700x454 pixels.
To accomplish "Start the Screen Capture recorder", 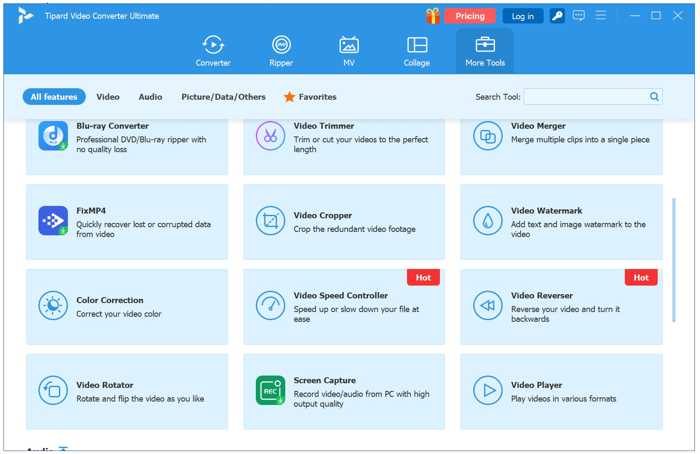I will 343,391.
